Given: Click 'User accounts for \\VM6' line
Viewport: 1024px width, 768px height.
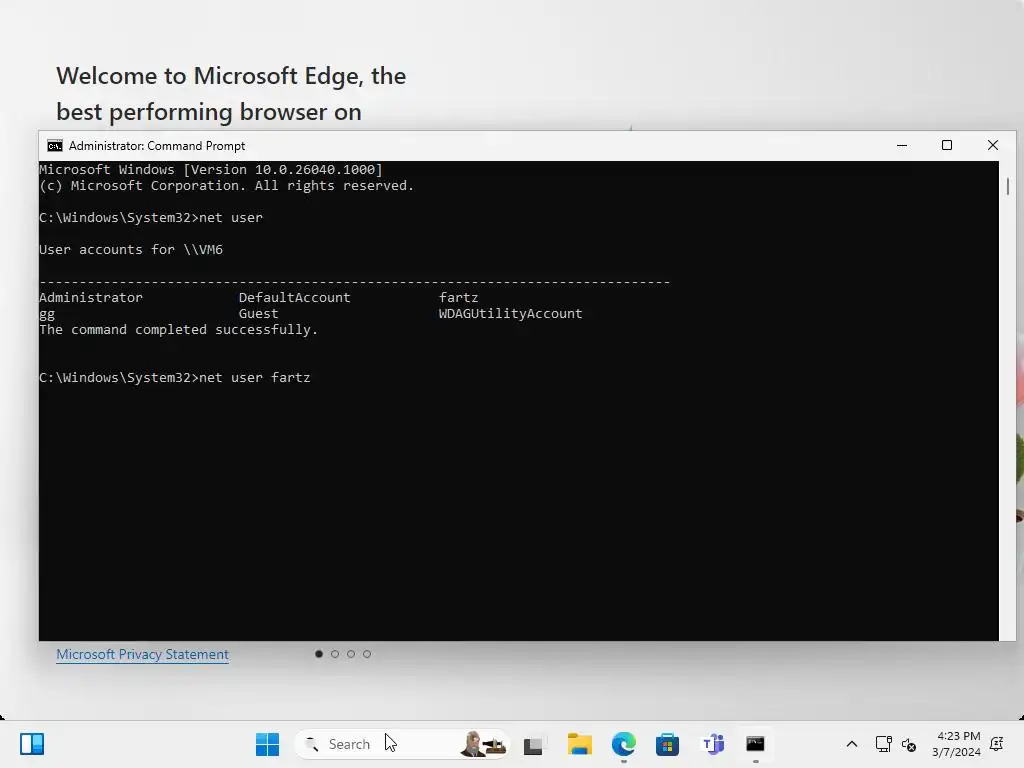Looking at the screenshot, I should pos(131,249).
